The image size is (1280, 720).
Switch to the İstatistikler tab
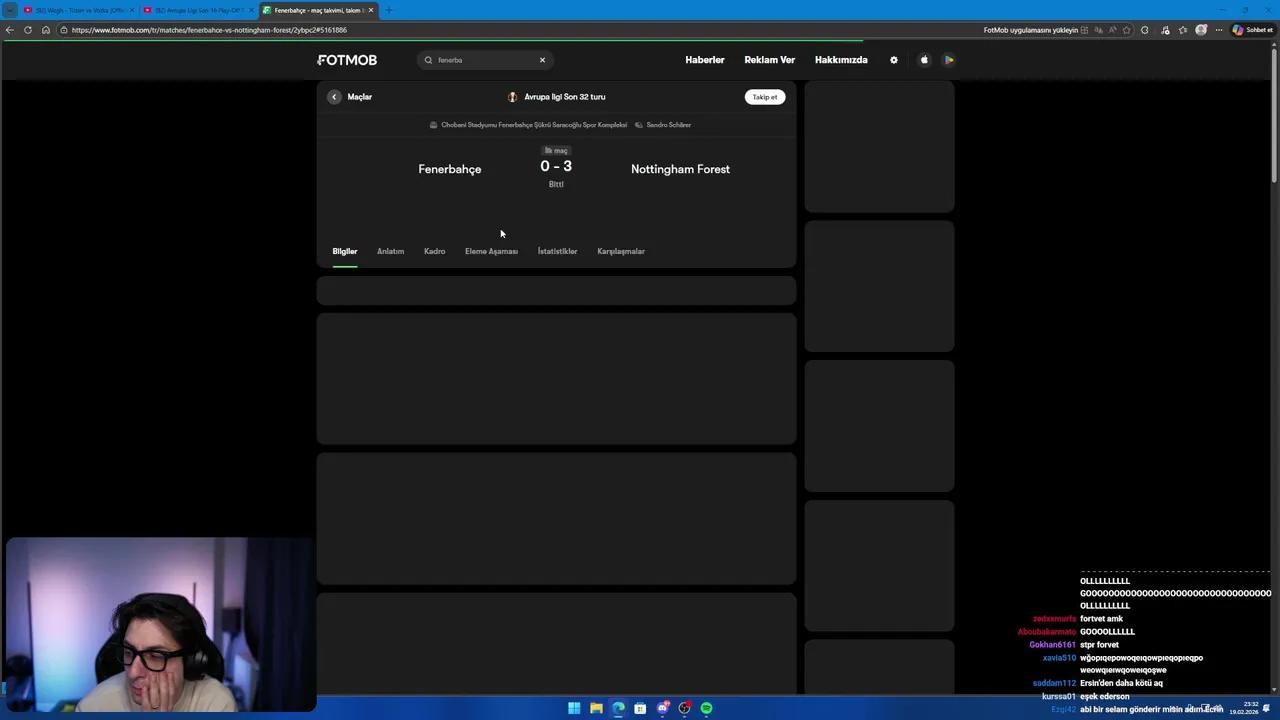click(557, 251)
